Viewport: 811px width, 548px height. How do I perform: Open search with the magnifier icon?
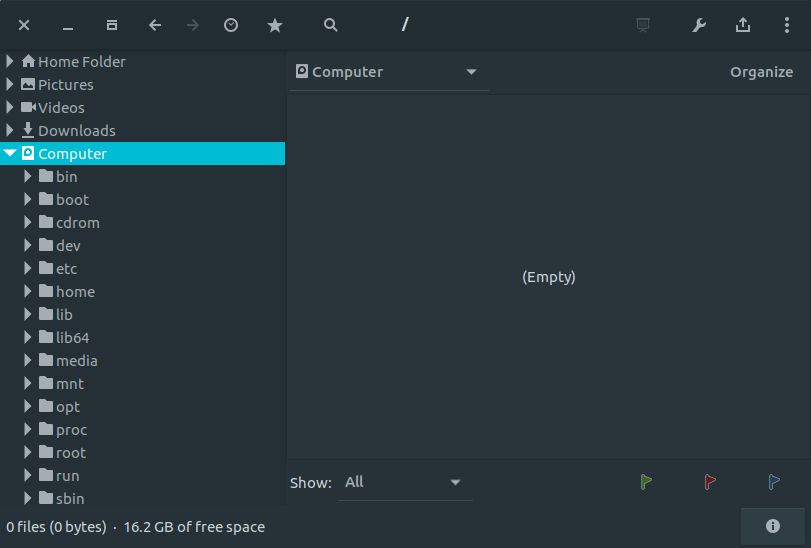331,25
